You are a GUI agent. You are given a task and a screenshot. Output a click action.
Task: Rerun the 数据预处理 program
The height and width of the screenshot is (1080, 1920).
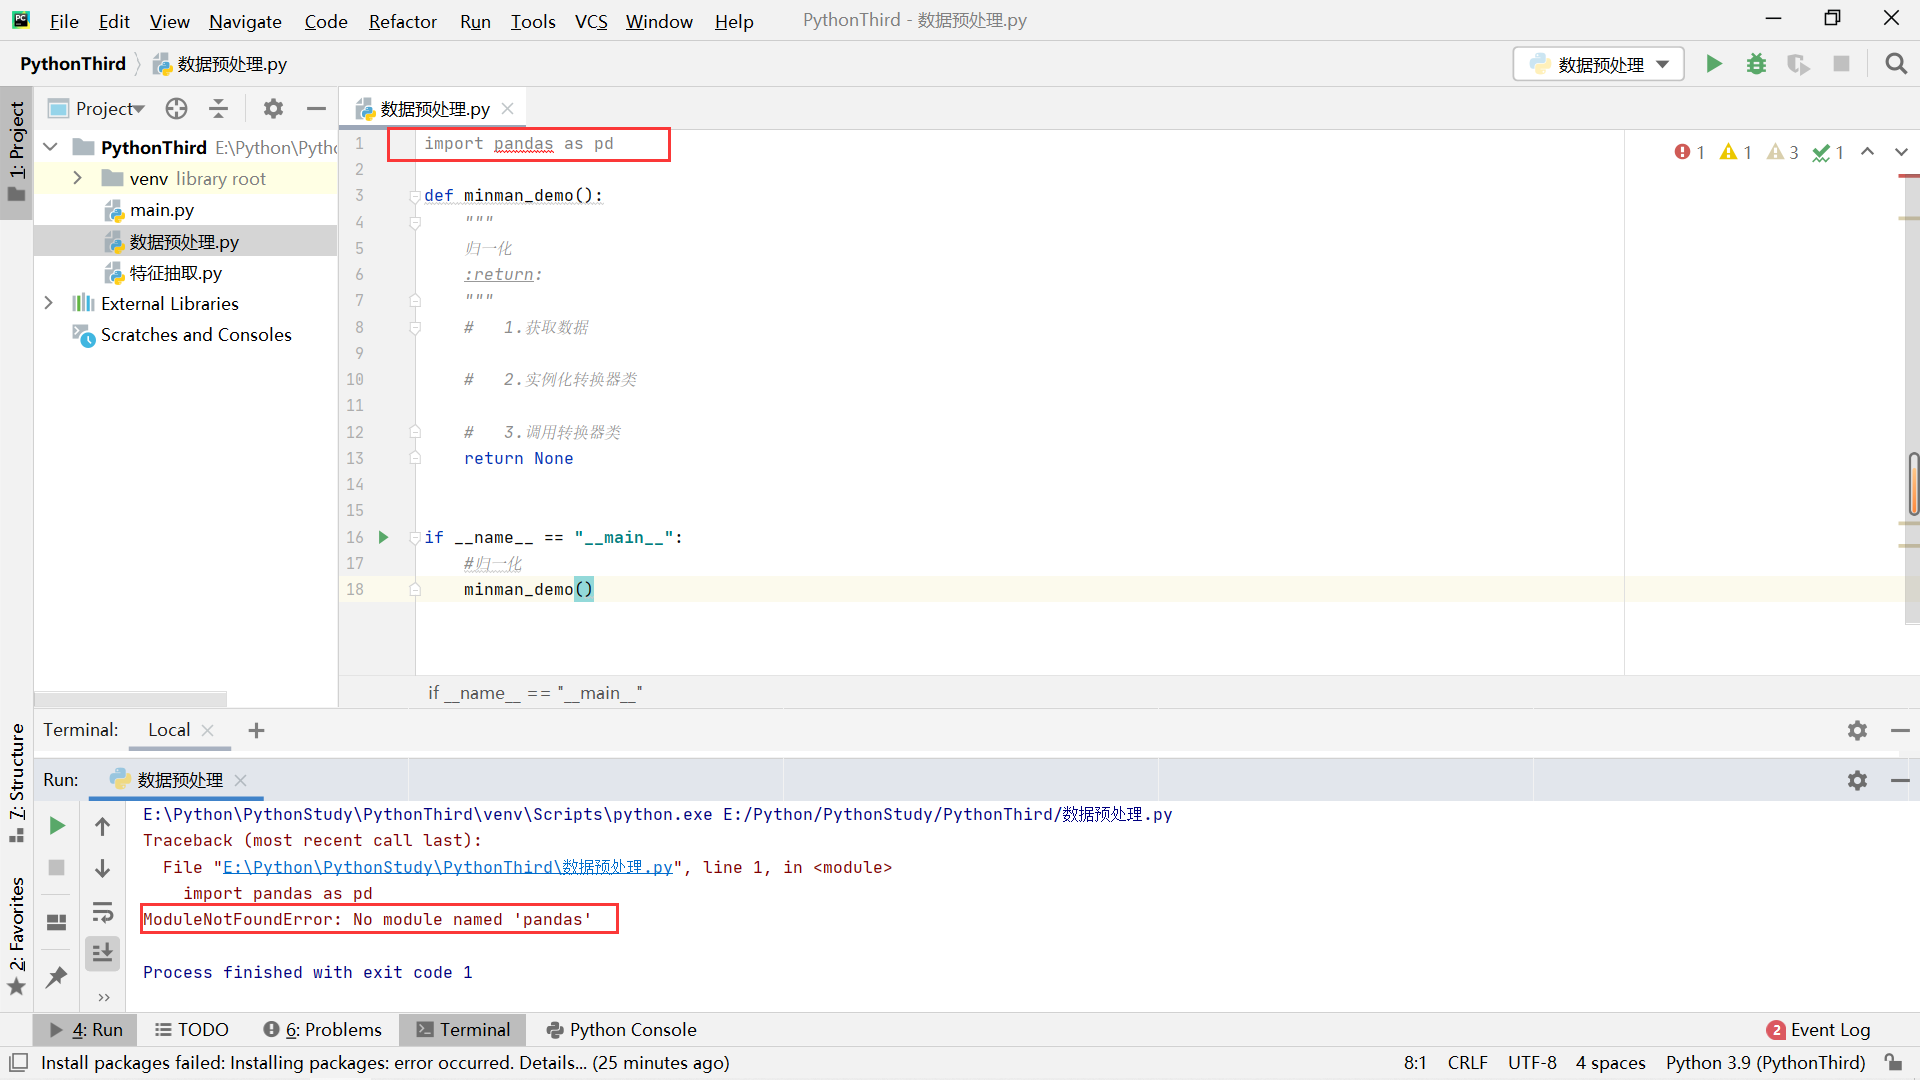[56, 826]
